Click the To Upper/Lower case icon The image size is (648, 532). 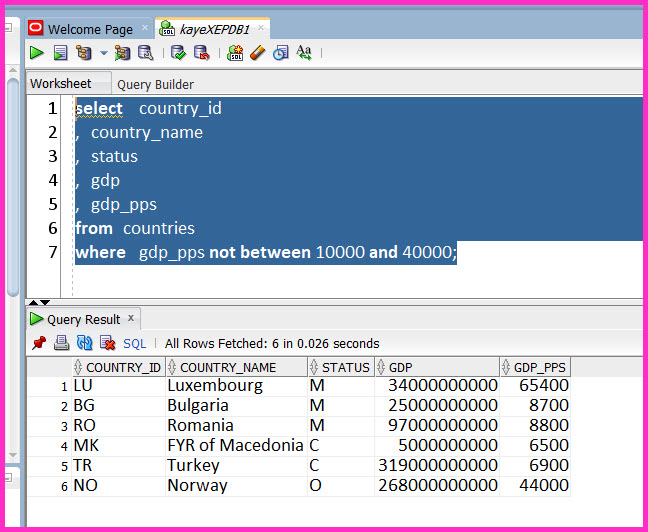(x=304, y=53)
